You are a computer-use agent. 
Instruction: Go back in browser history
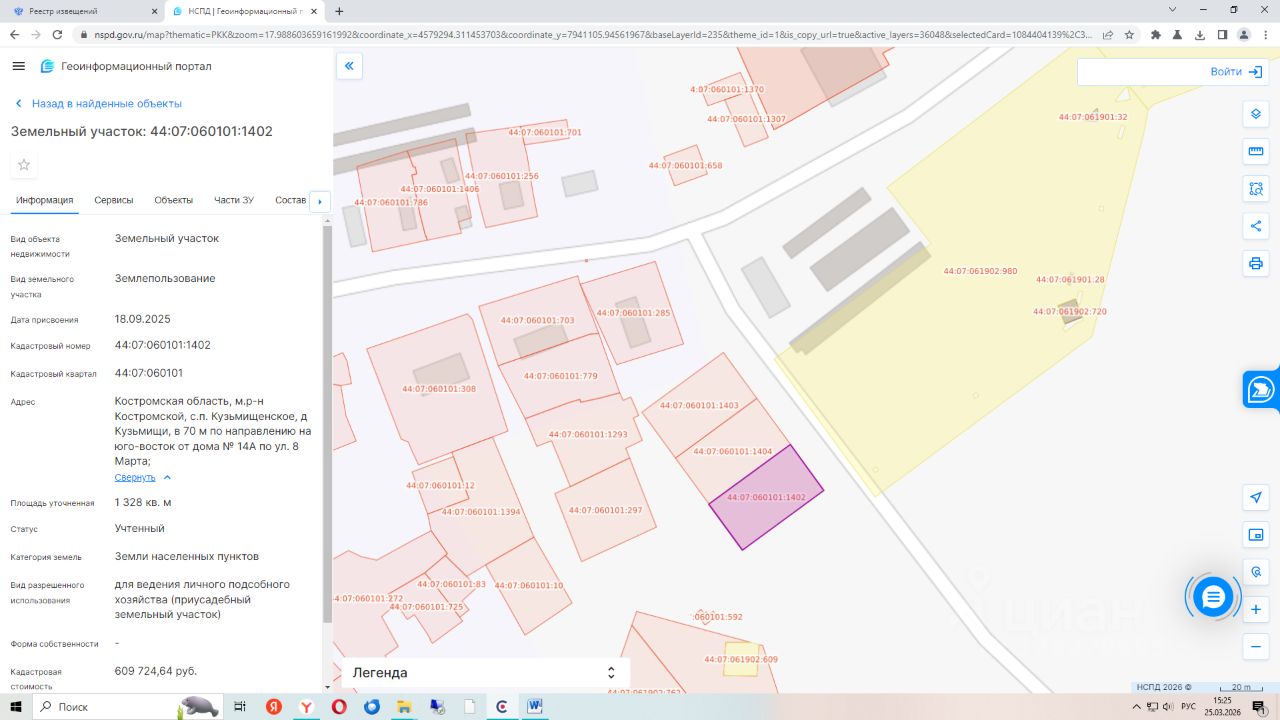pyautogui.click(x=14, y=34)
